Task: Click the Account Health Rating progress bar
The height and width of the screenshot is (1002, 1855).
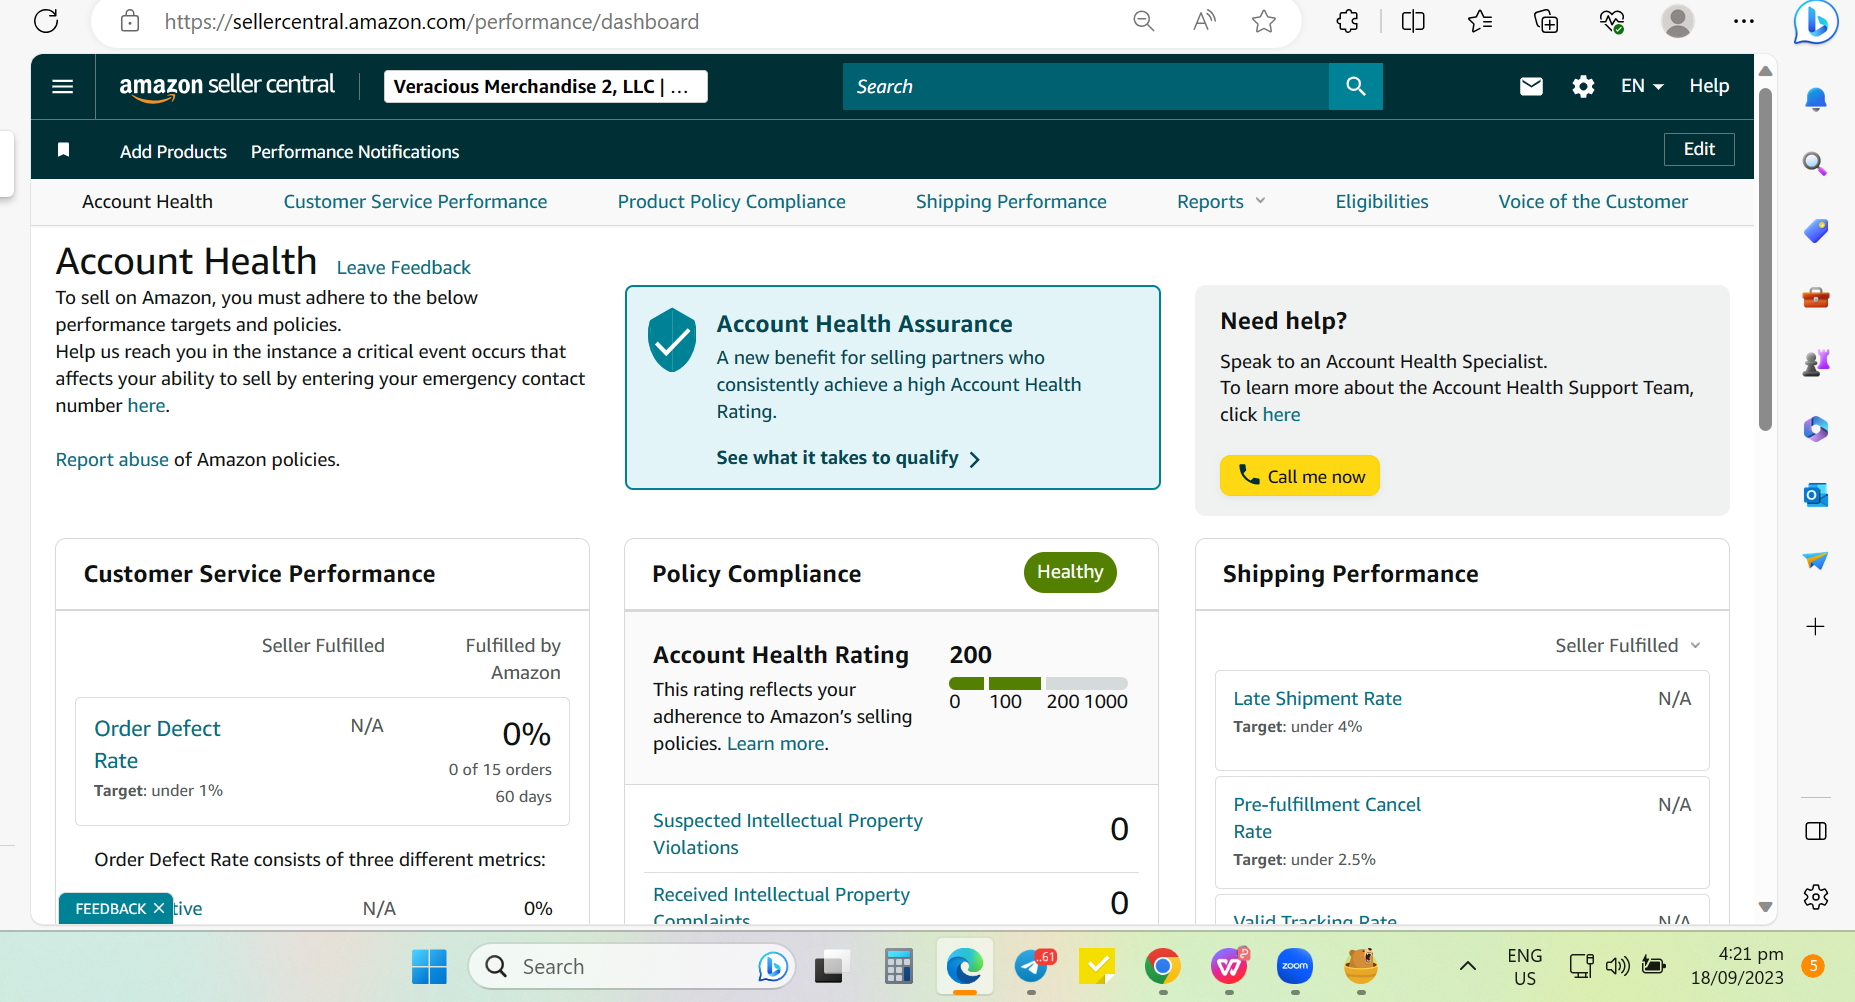Action: (x=1038, y=683)
